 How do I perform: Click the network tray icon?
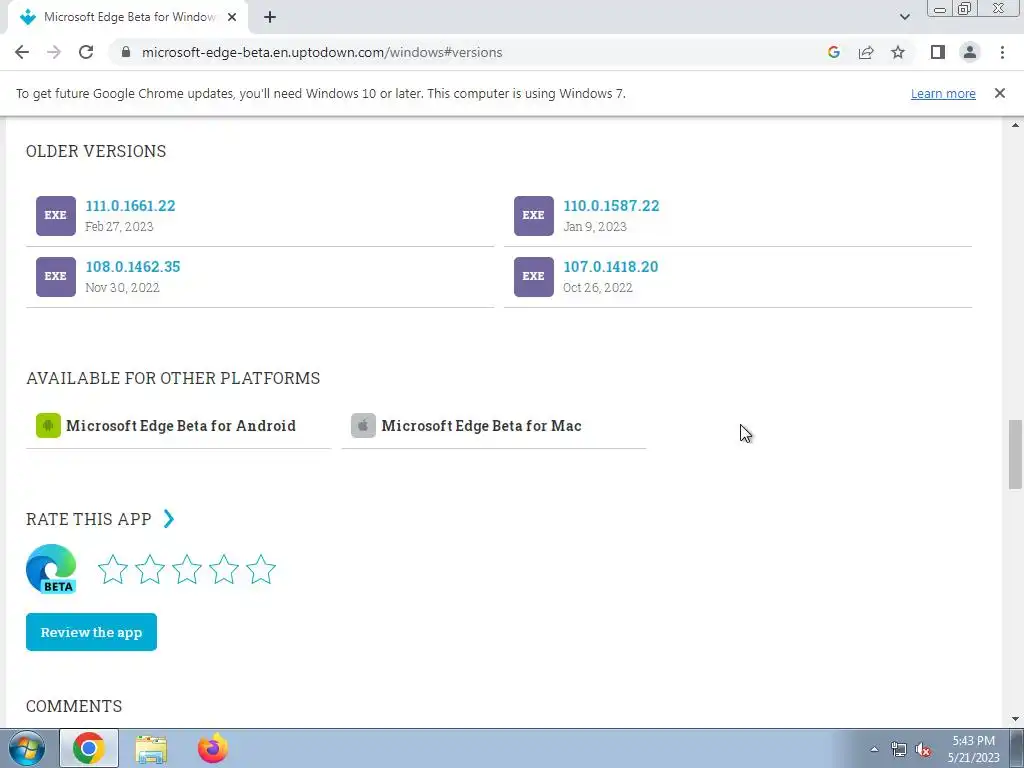(899, 750)
